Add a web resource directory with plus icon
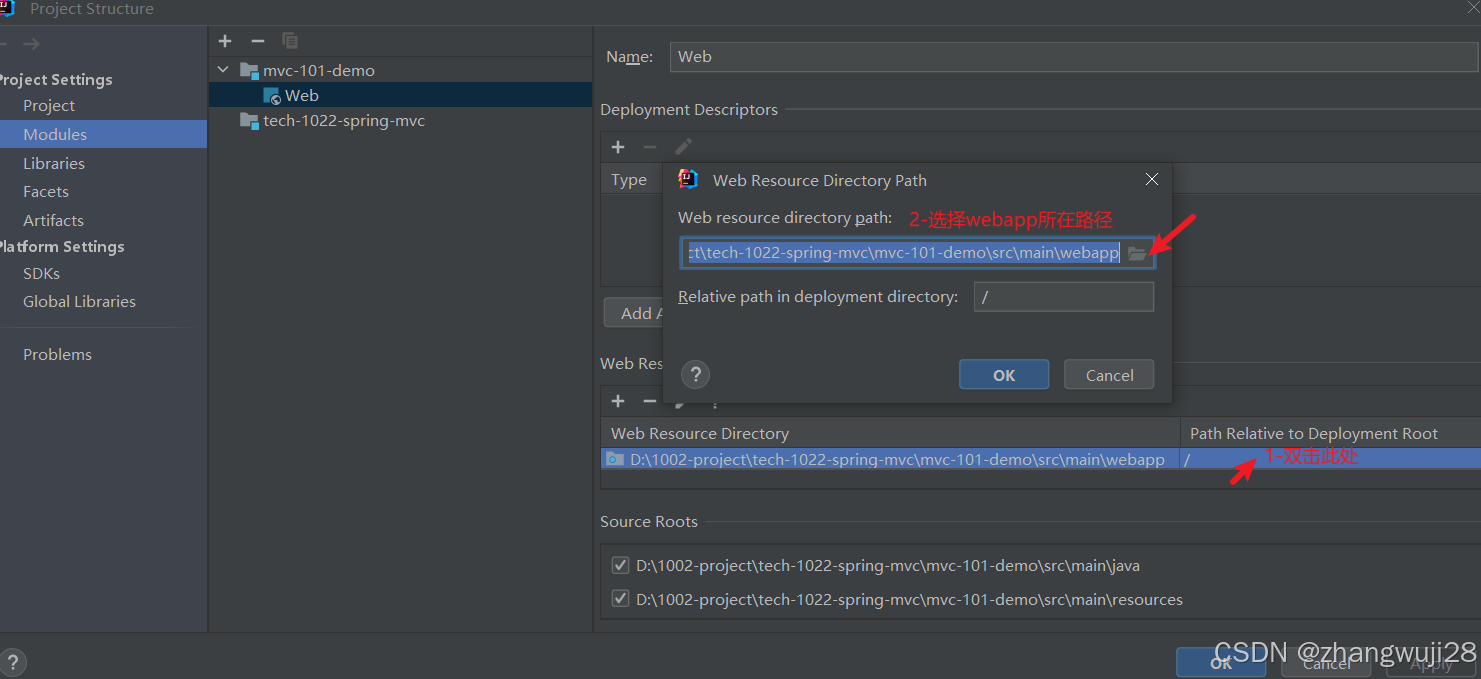The height and width of the screenshot is (679, 1481). click(618, 401)
